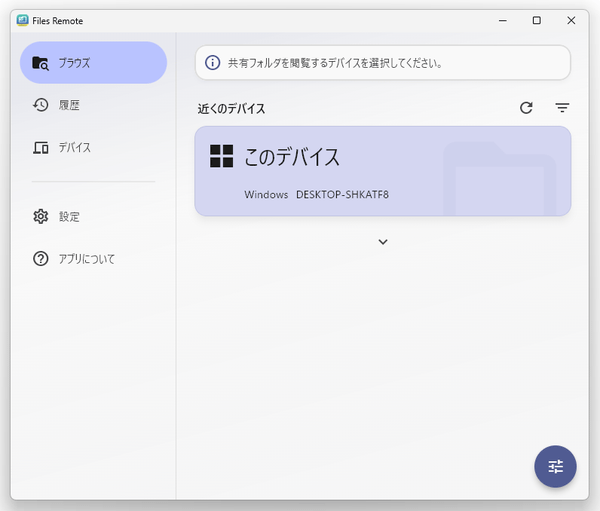Close the Files Remote window
Screen dimensions: 600x511
coord(571,21)
